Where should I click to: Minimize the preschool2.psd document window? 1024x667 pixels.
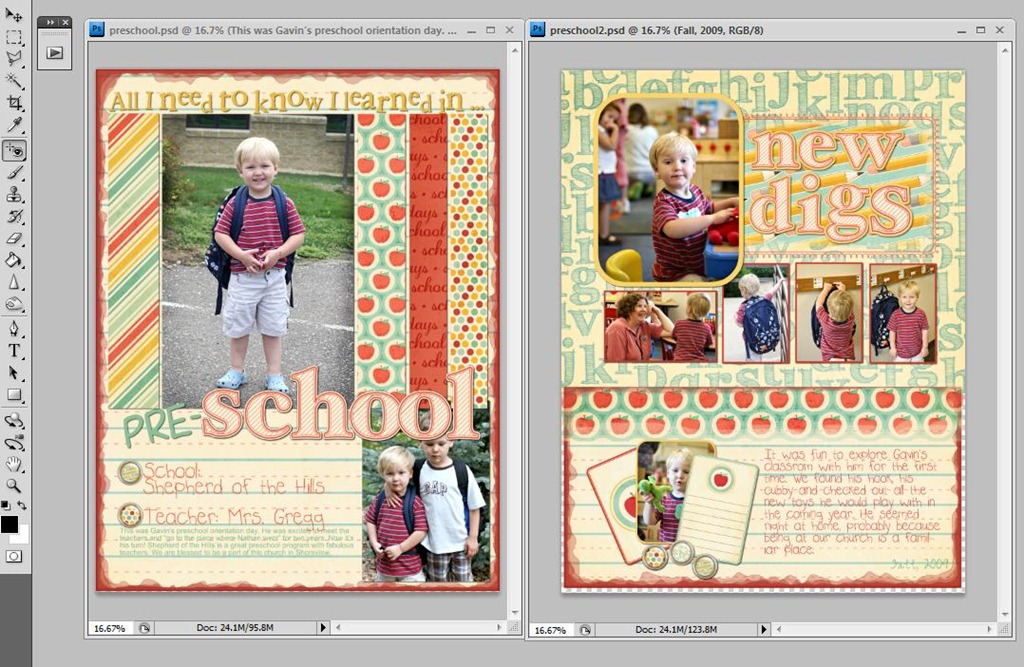tap(961, 31)
